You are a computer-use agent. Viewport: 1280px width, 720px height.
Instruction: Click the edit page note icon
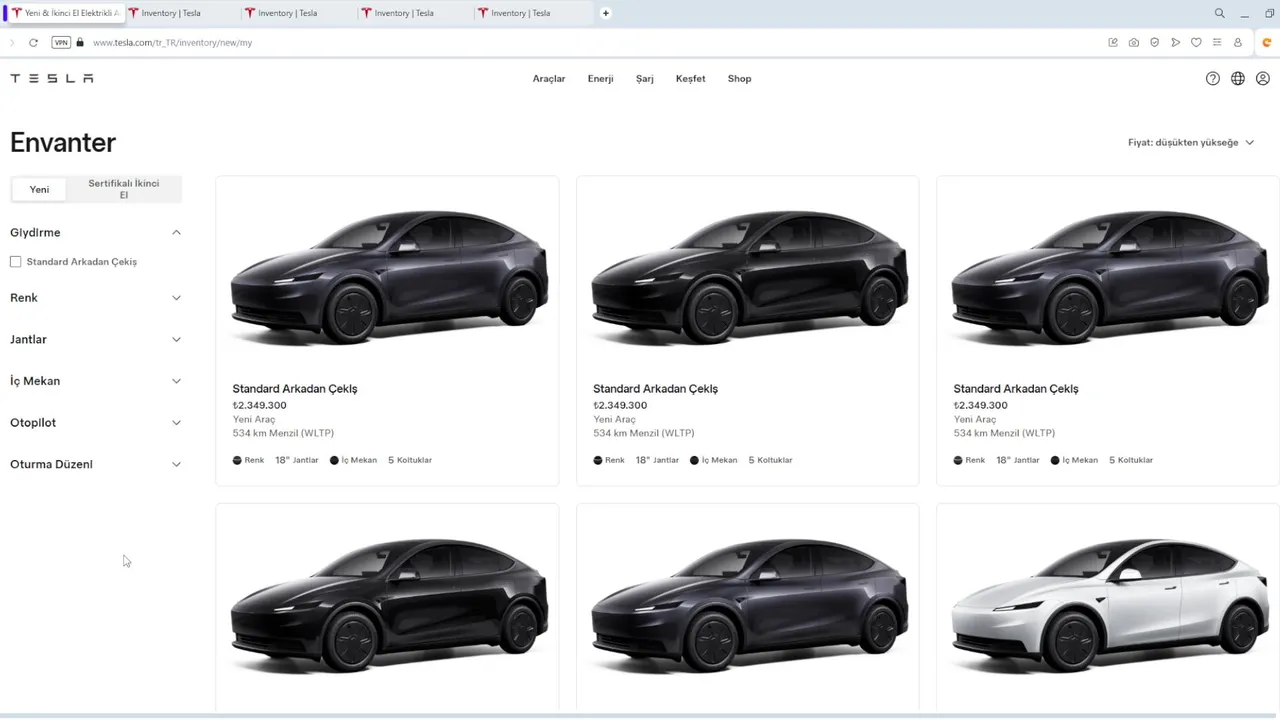coord(1113,42)
